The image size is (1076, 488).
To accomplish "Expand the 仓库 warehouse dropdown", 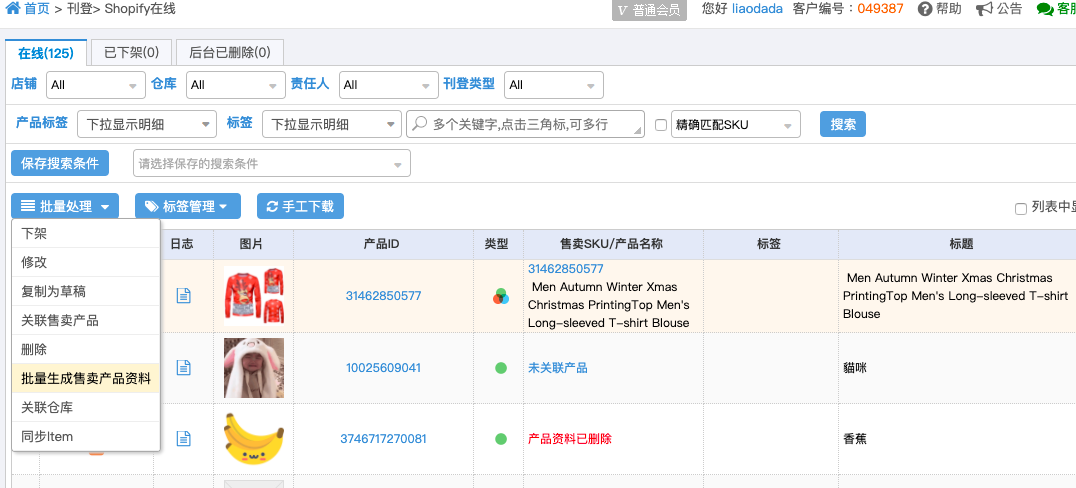I will click(x=236, y=85).
